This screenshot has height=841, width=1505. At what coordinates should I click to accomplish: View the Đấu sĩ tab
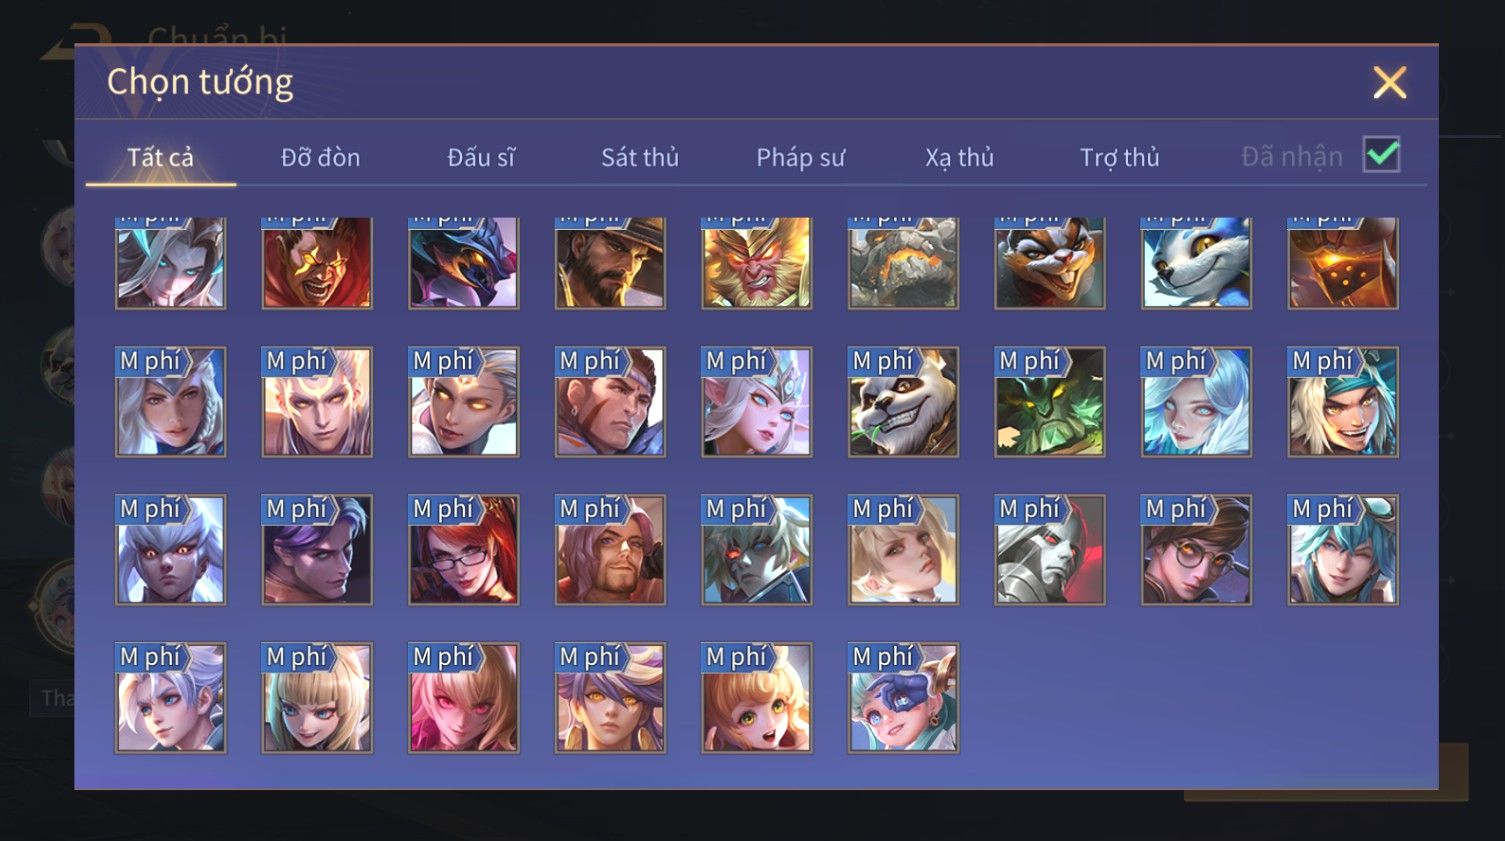[481, 157]
